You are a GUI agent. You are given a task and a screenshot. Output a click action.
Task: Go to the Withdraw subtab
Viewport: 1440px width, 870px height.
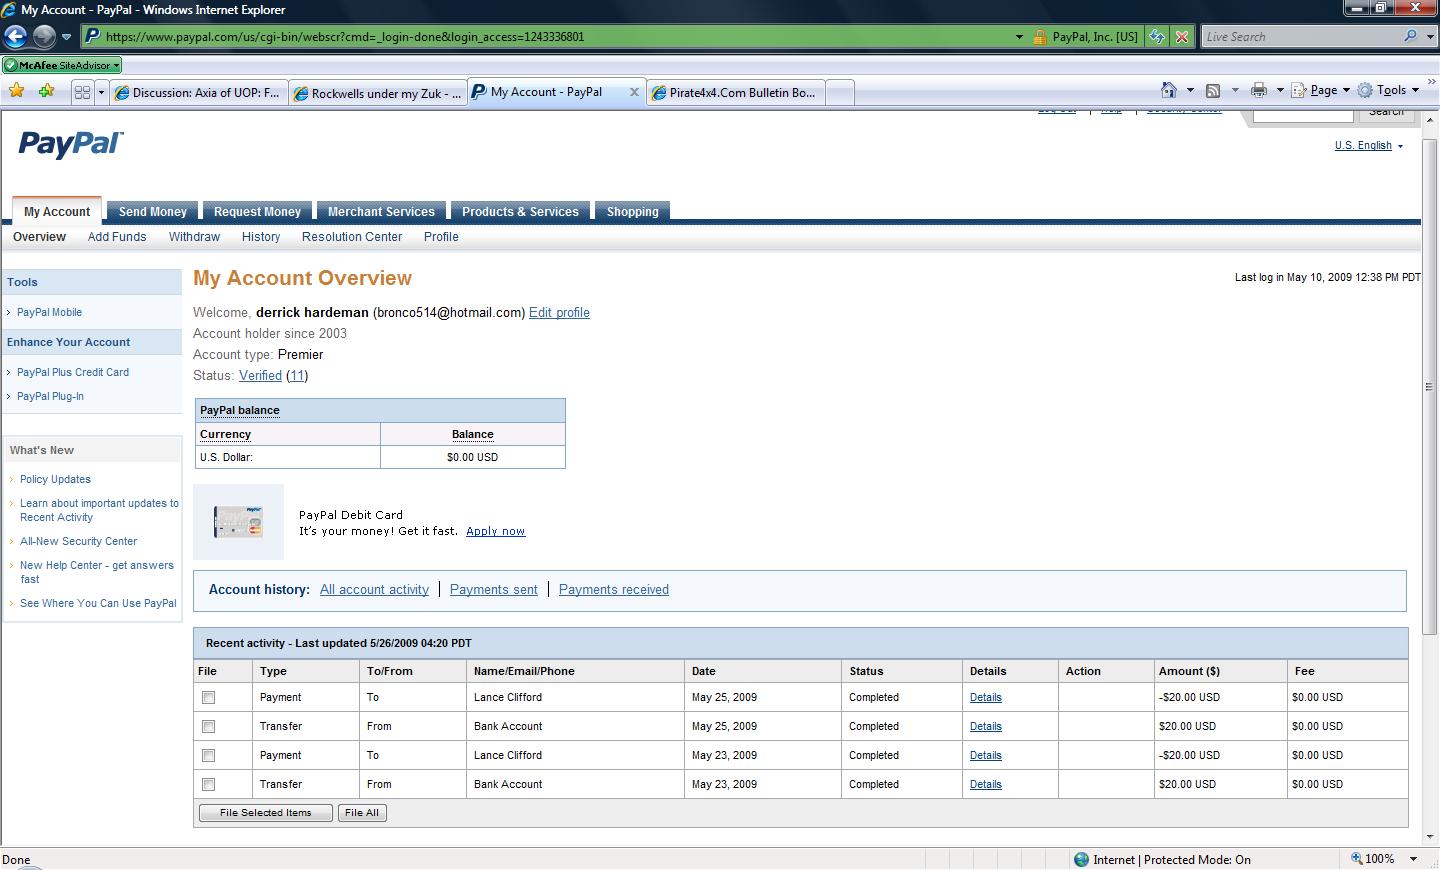(194, 237)
